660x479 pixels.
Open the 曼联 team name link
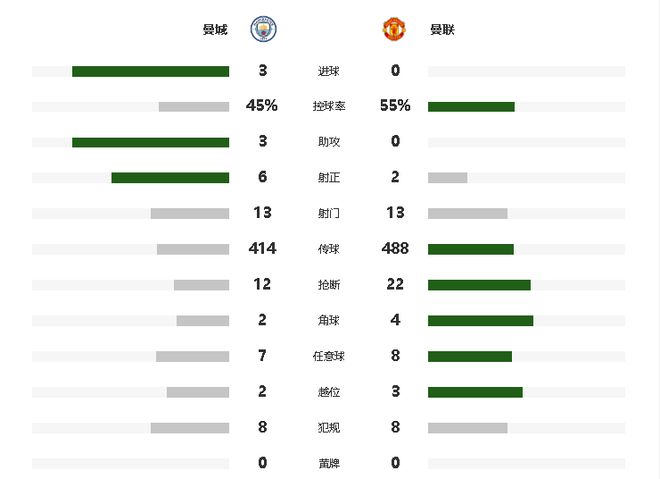pyautogui.click(x=442, y=29)
